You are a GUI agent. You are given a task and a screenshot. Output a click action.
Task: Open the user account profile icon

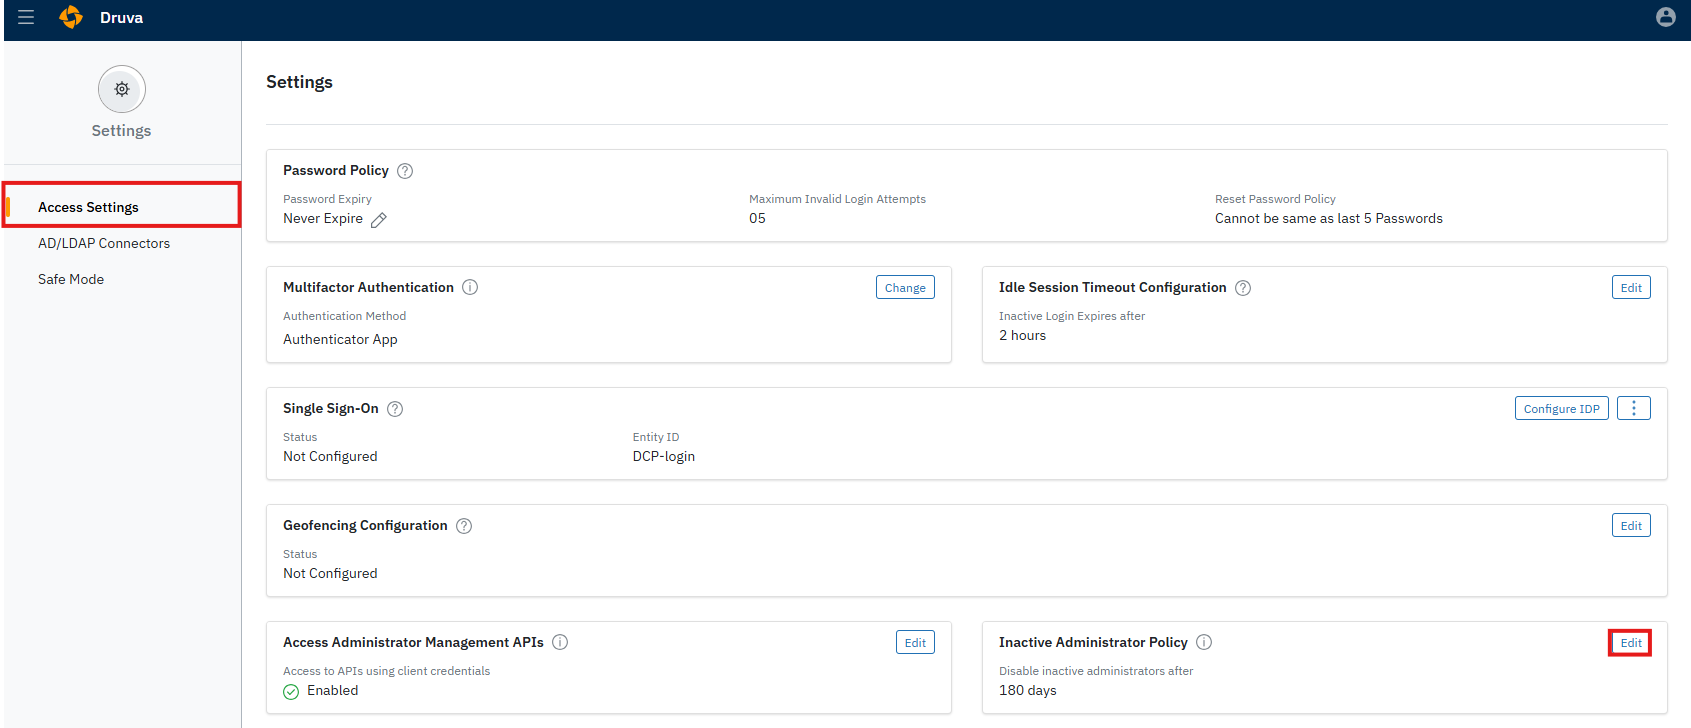click(x=1666, y=17)
